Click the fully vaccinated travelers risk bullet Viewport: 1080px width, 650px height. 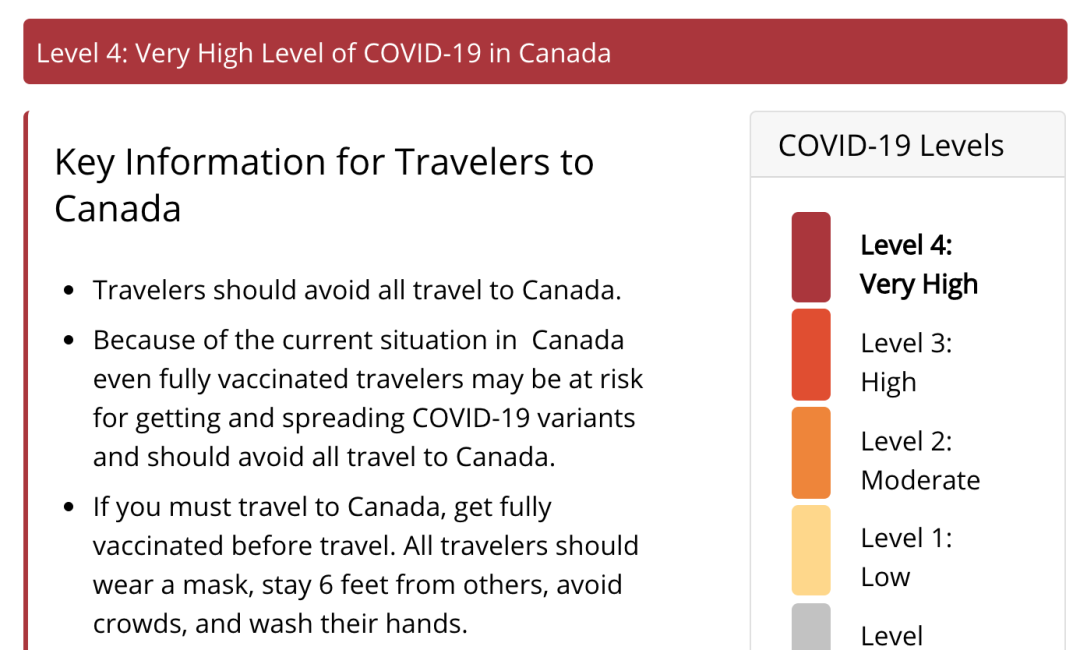pos(368,398)
